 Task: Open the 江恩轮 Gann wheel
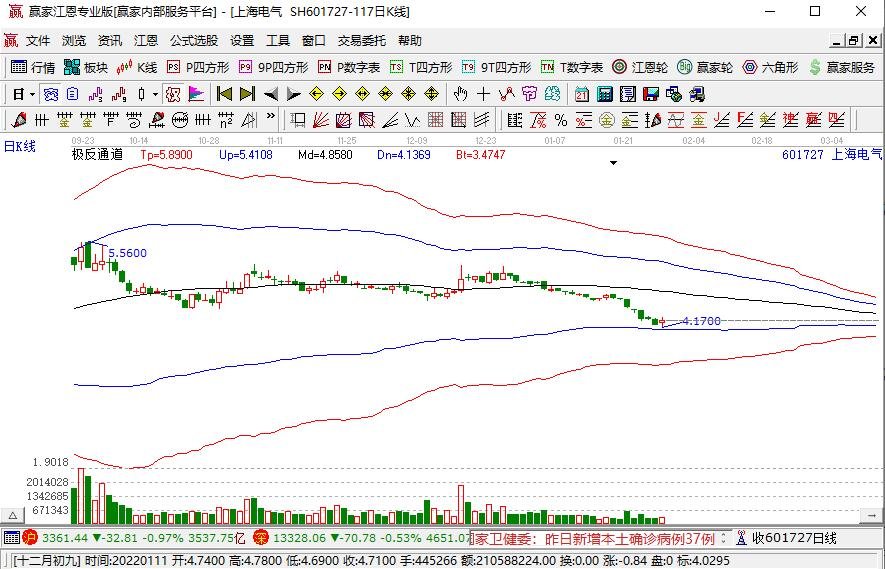click(640, 68)
